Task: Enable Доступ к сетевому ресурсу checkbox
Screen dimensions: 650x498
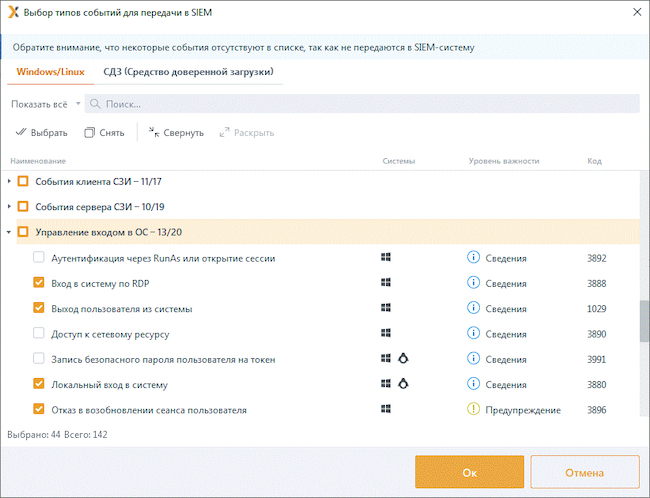Action: coord(39,333)
